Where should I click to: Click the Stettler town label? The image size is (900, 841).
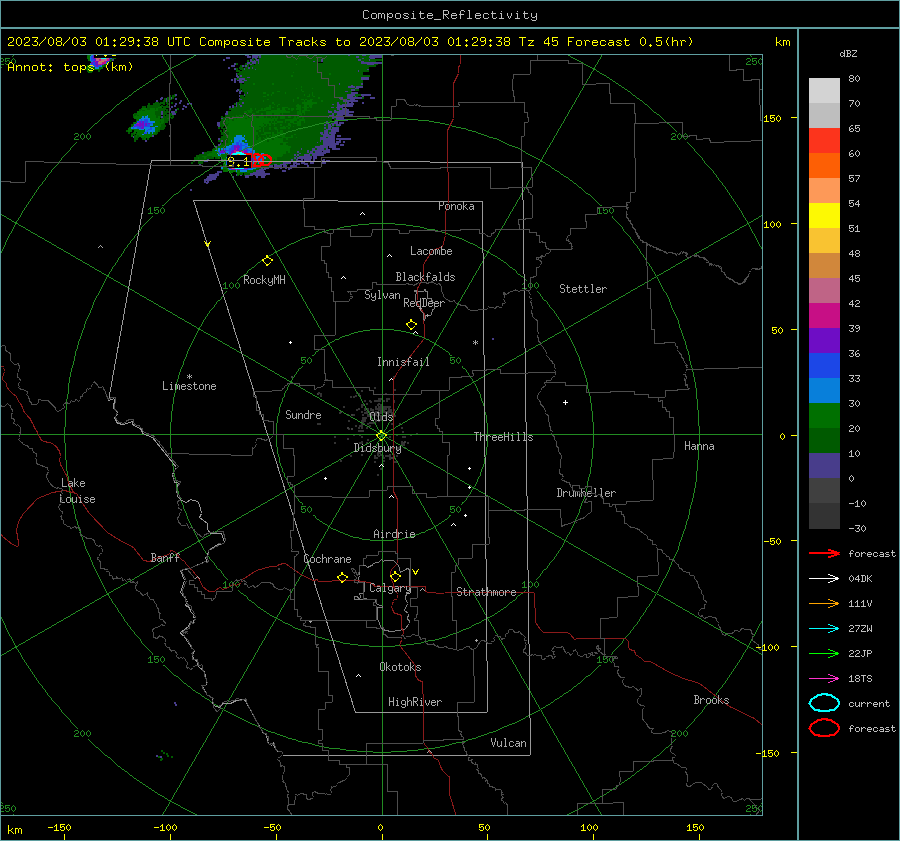coord(583,289)
